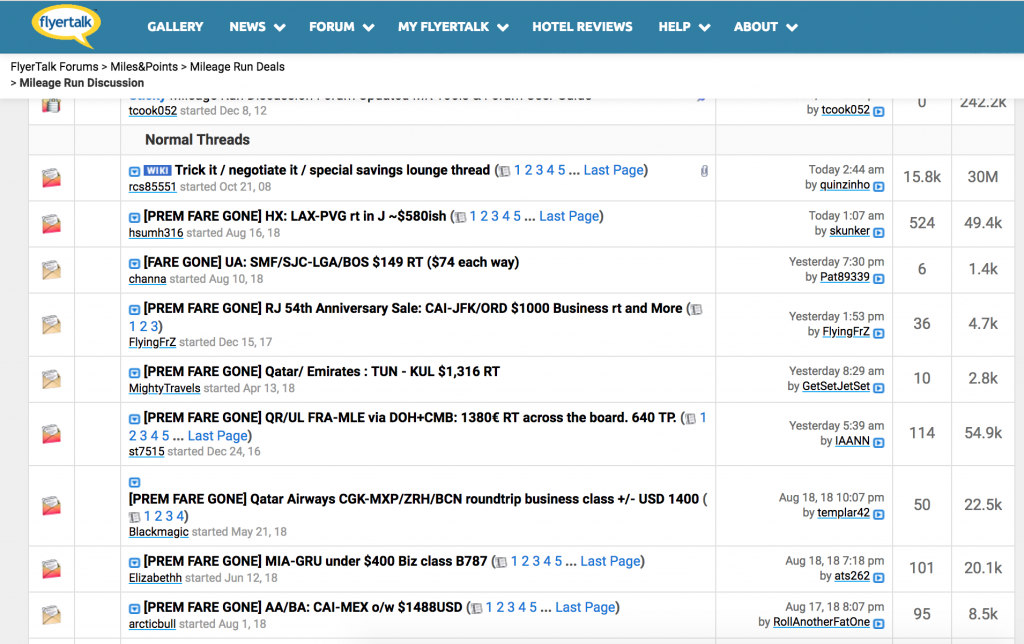Go to last post icon next to IAANN
The width and height of the screenshot is (1024, 644).
879,443
